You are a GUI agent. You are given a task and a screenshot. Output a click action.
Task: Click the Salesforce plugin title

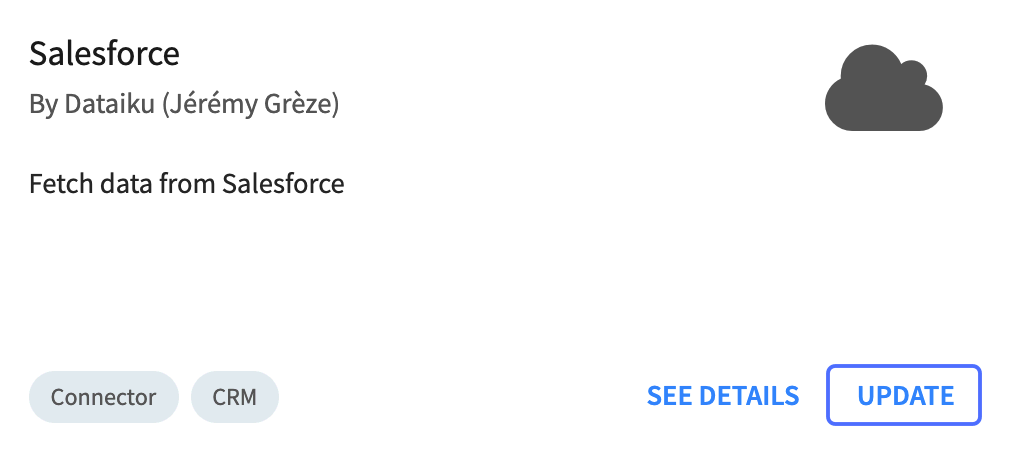pyautogui.click(x=104, y=54)
